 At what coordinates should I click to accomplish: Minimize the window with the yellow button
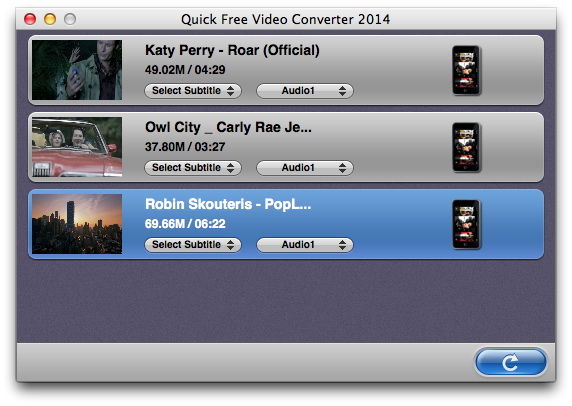(x=50, y=19)
